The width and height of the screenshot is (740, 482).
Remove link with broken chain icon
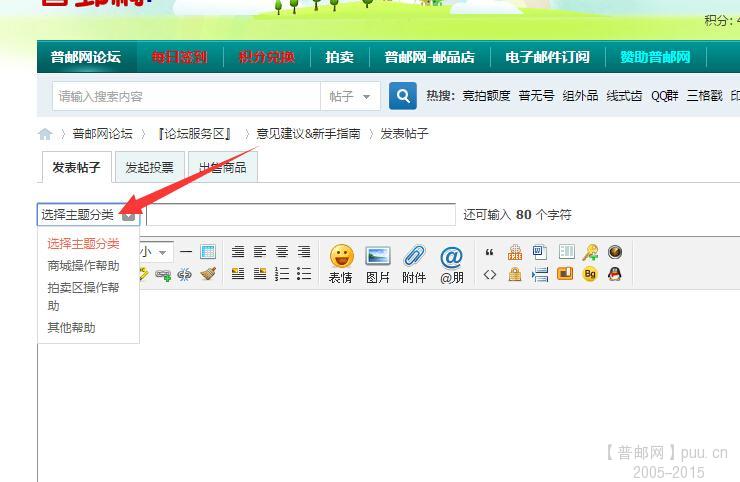[x=185, y=274]
